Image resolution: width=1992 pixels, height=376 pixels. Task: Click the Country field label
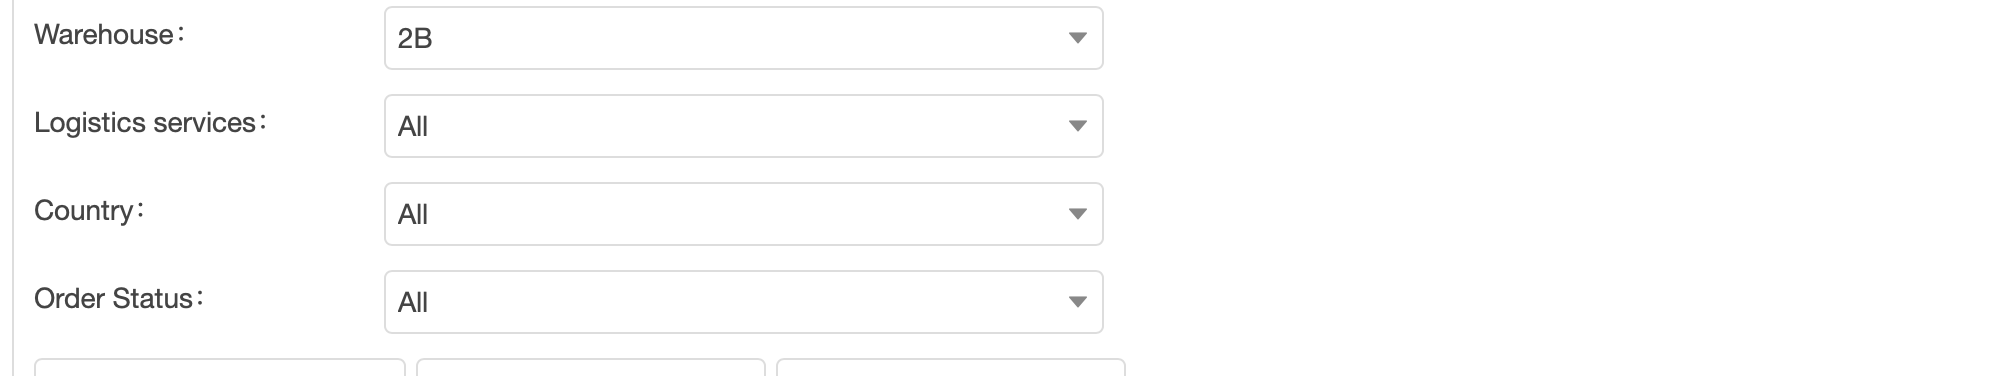tap(89, 211)
